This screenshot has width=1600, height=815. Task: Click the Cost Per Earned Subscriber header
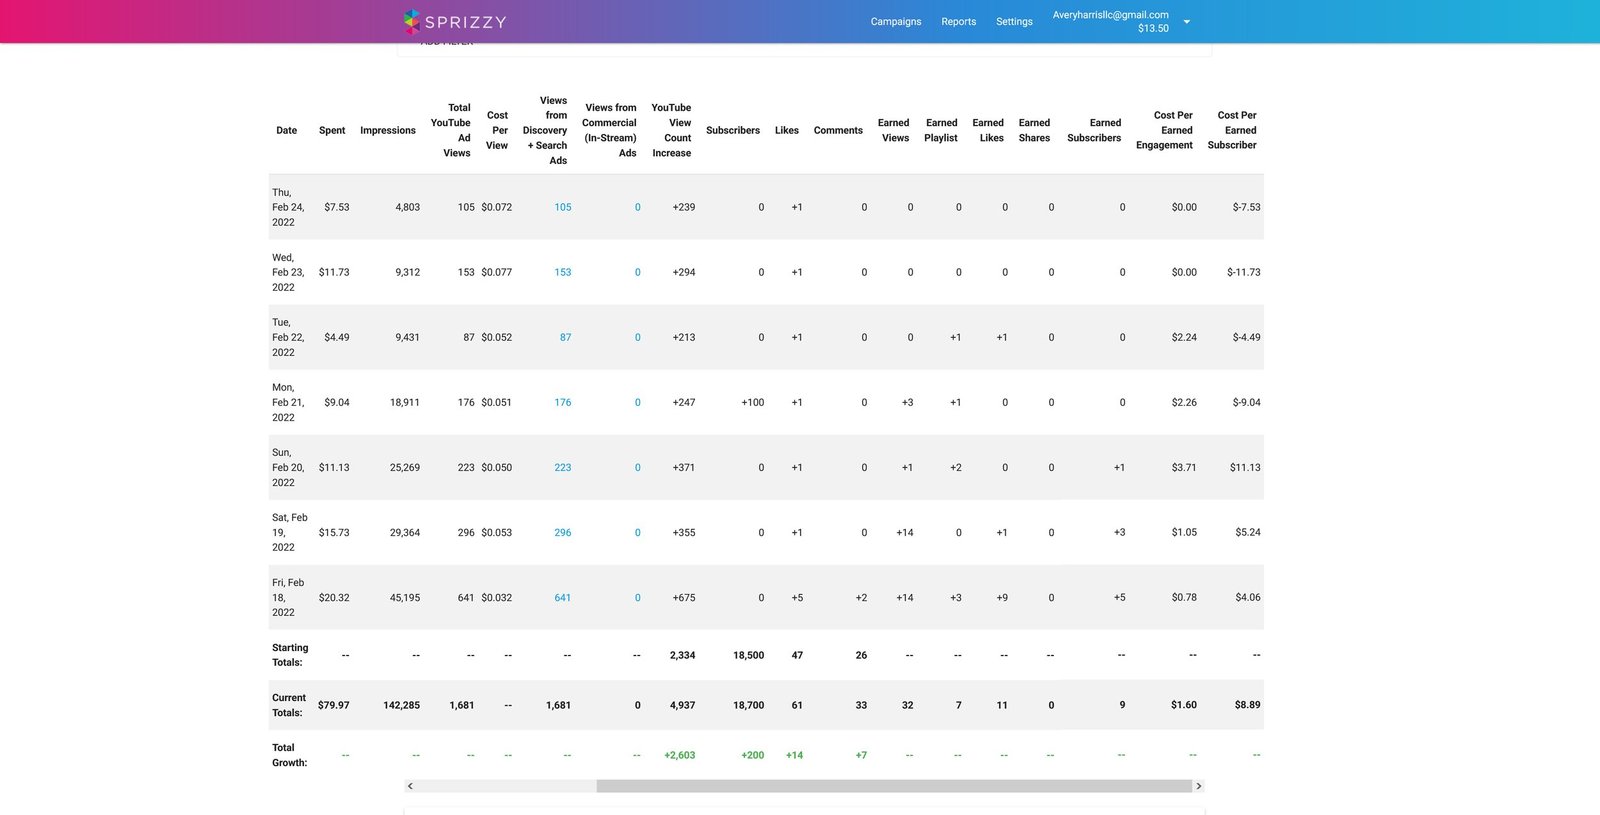point(1233,130)
